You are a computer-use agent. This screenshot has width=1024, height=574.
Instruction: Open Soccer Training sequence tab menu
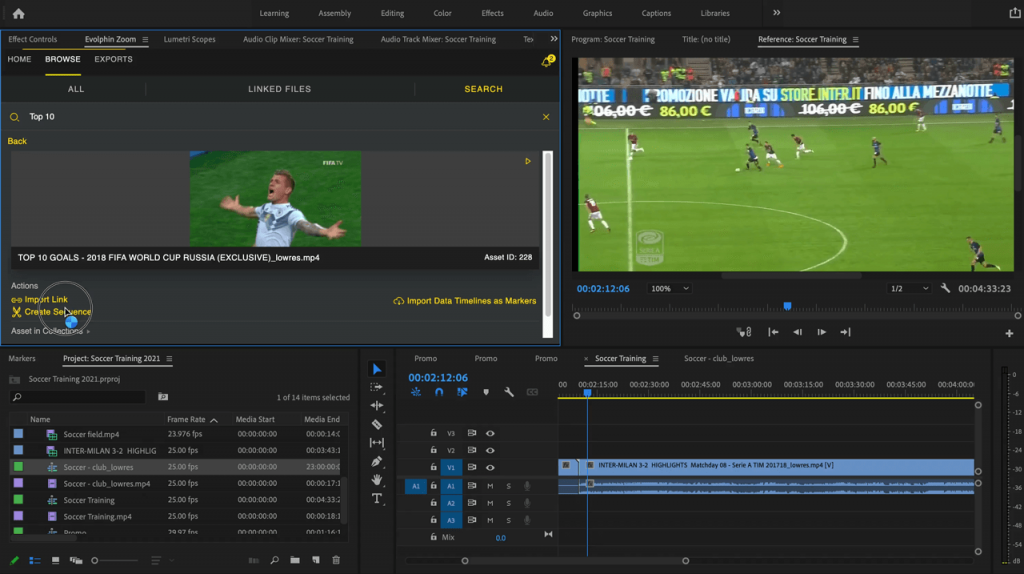coord(656,359)
